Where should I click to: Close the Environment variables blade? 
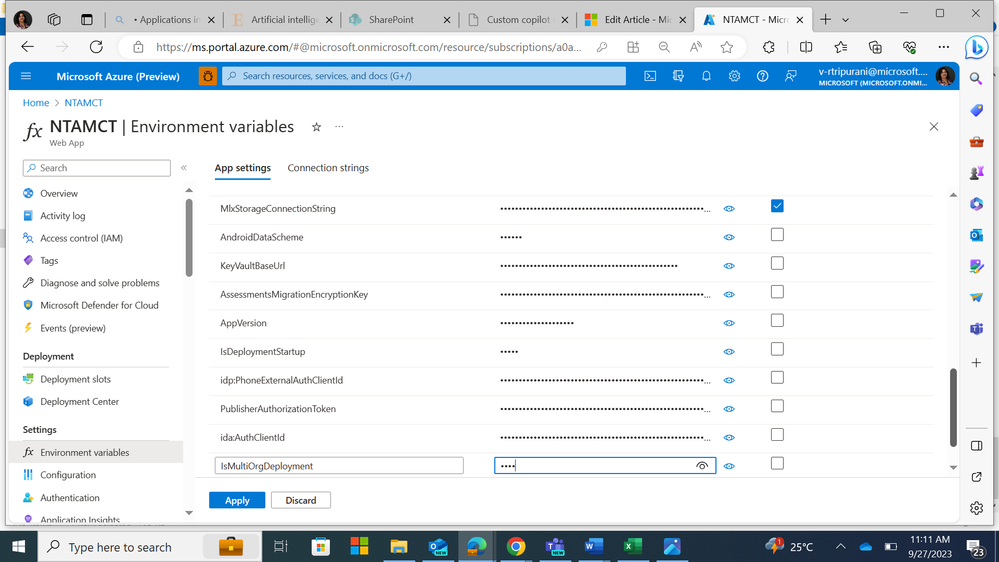[x=933, y=127]
